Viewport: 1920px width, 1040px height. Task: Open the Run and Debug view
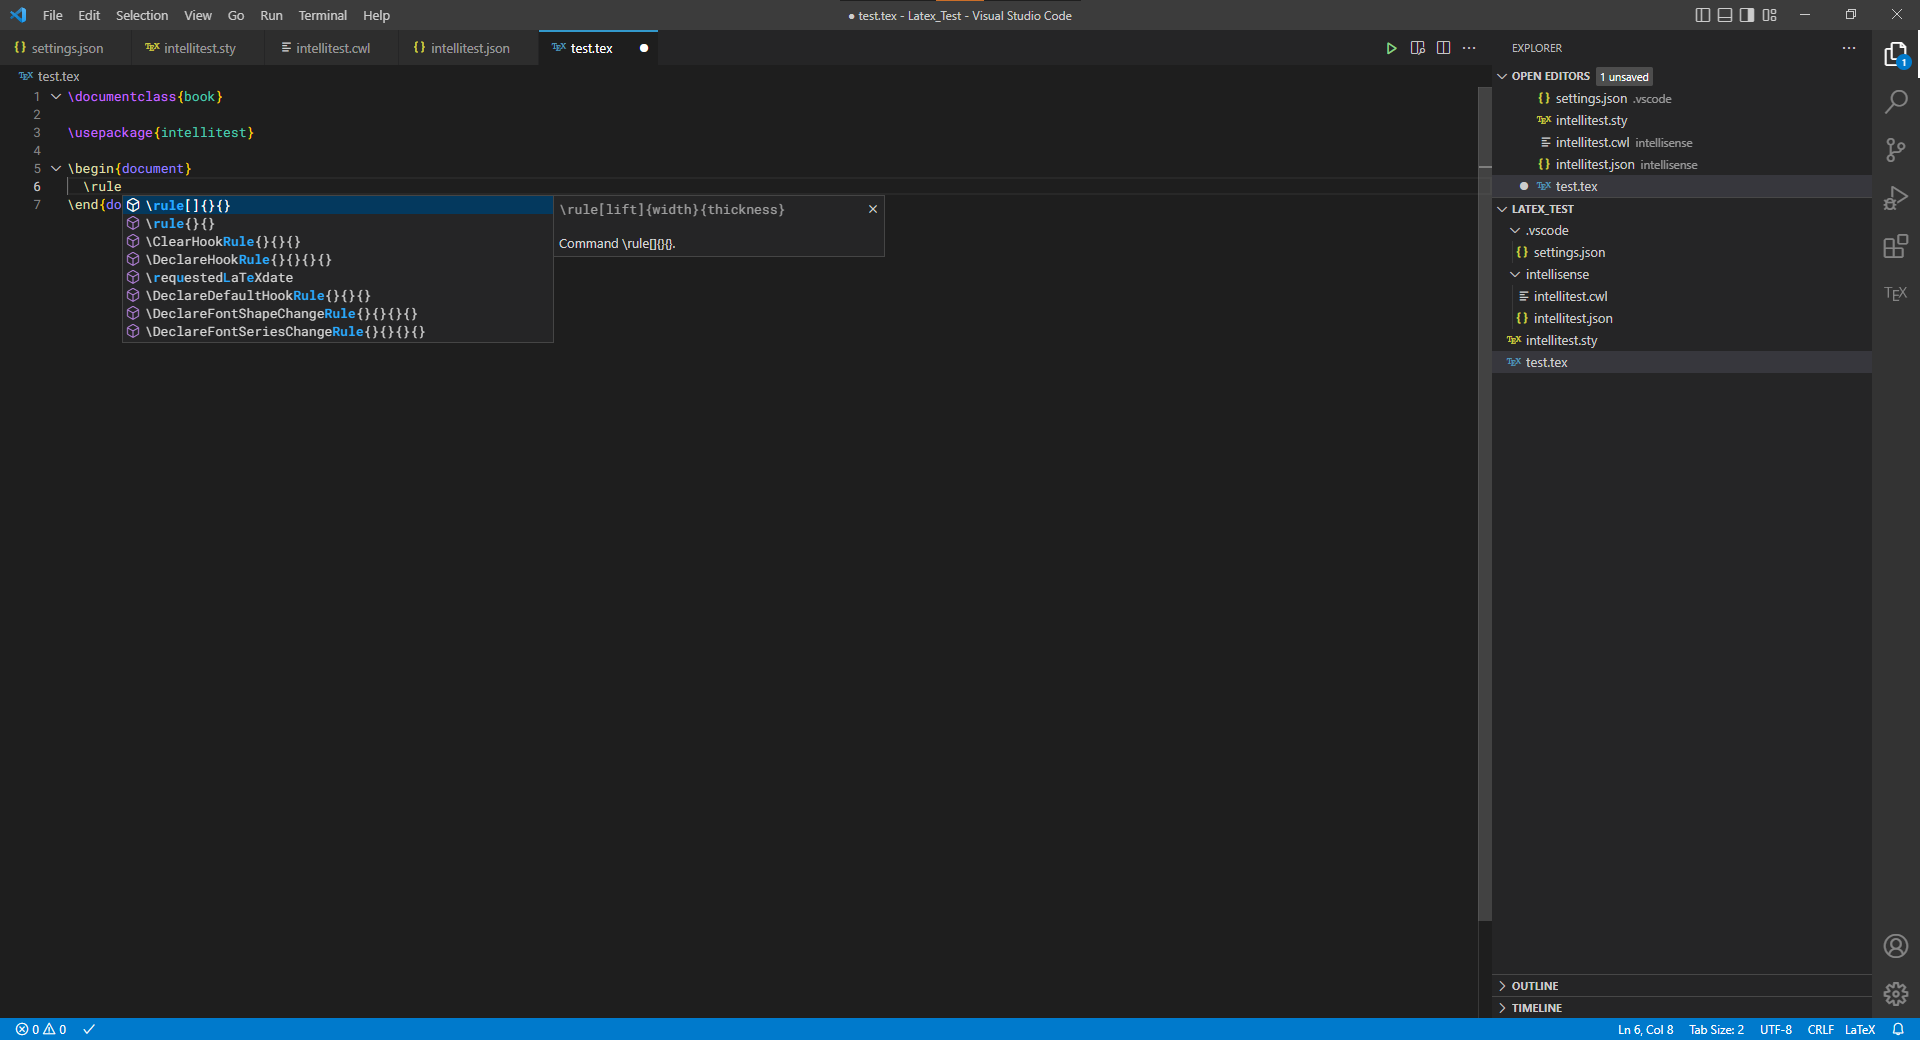coord(1896,198)
